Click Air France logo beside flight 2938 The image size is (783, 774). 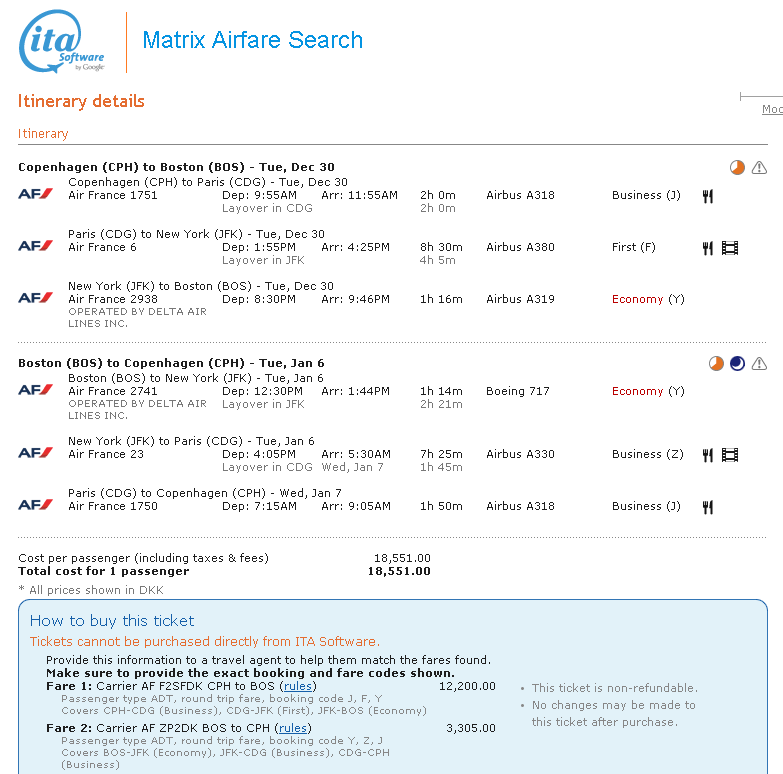pos(35,298)
